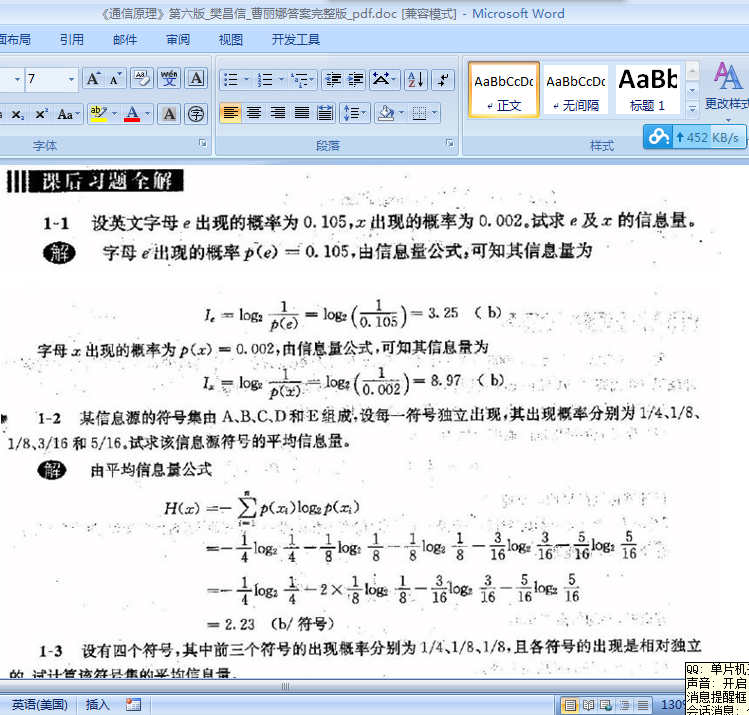Image resolution: width=749 pixels, height=715 pixels.
Task: Click the QQ message notification popup
Action: tap(717, 688)
